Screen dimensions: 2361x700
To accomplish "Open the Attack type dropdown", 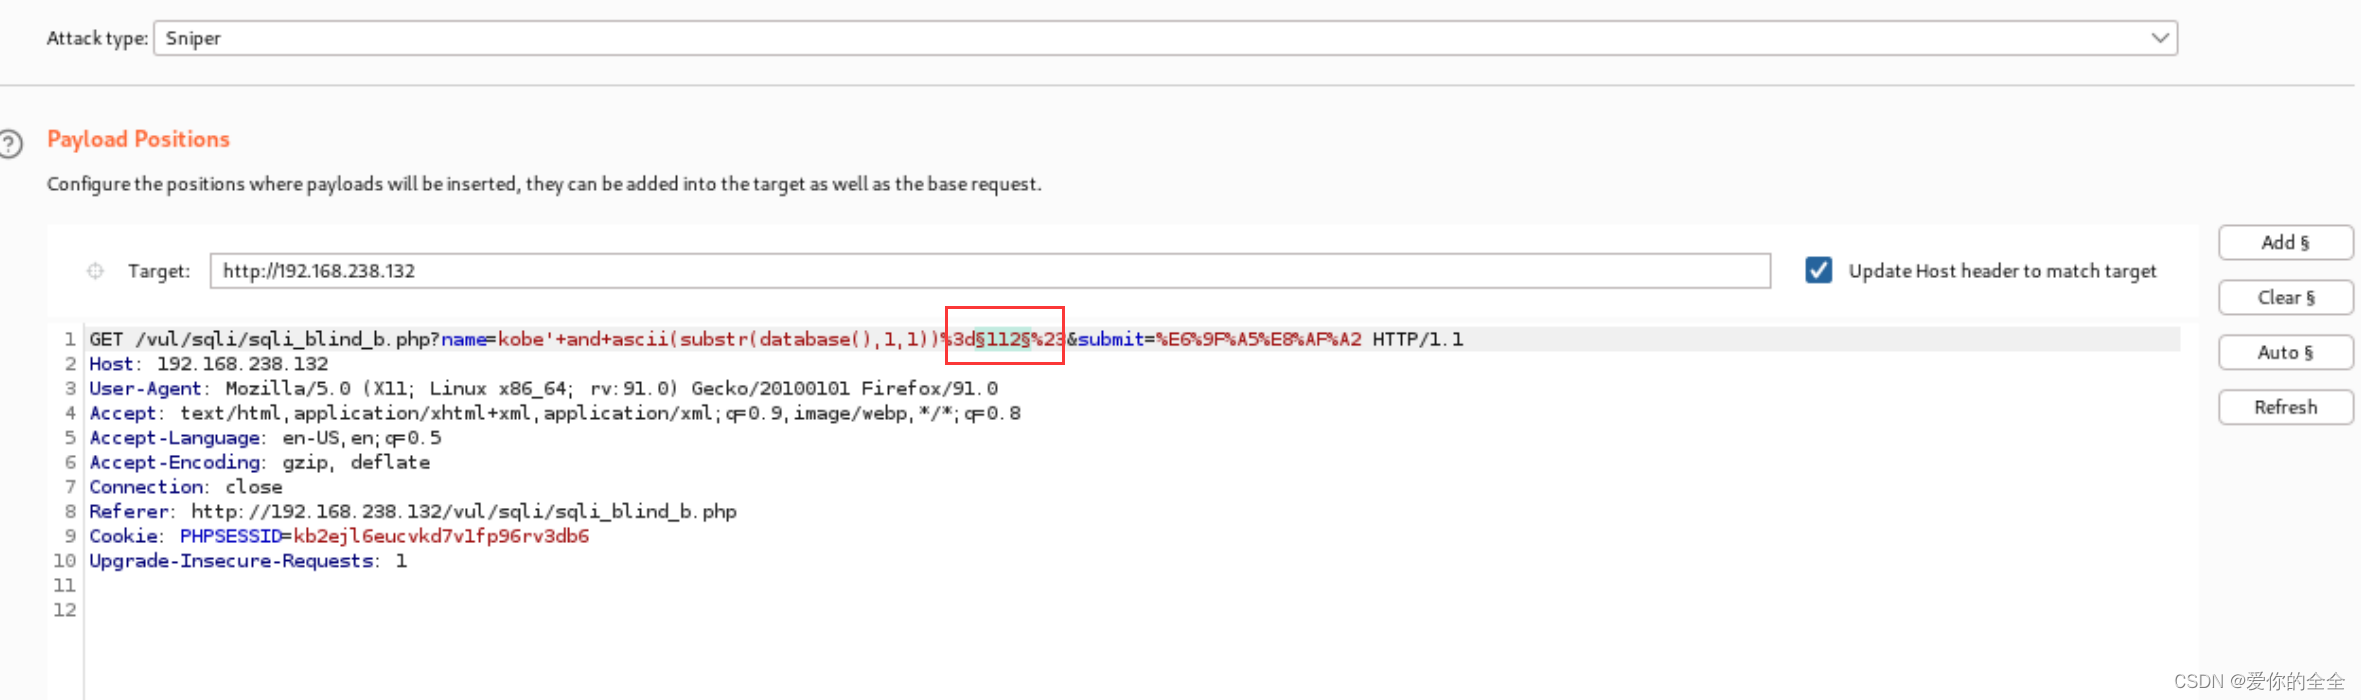I will pyautogui.click(x=1165, y=38).
